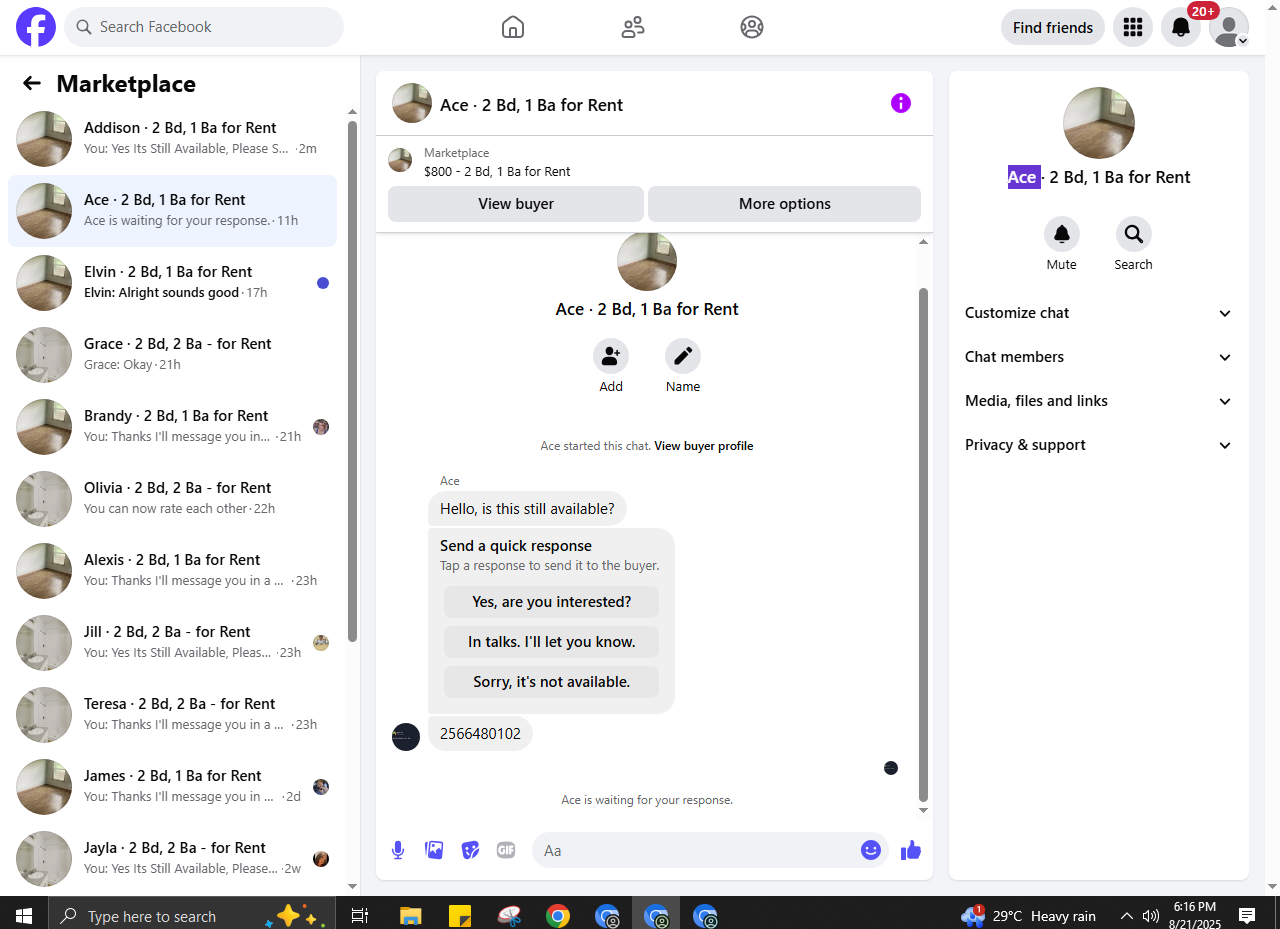
Task: Click the chat messages scrollbar
Action: [x=924, y=545]
